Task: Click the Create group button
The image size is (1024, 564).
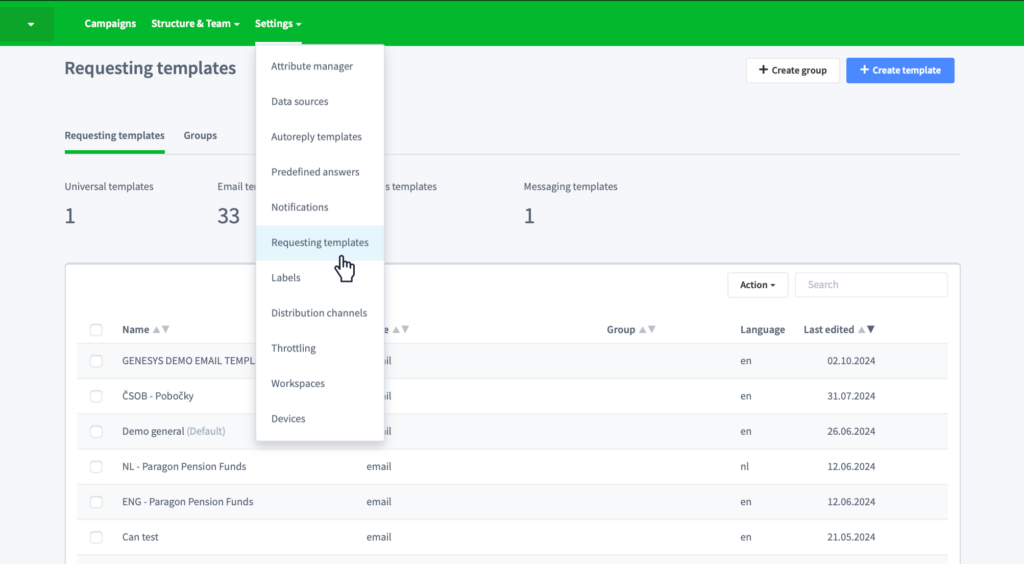Action: 792,70
